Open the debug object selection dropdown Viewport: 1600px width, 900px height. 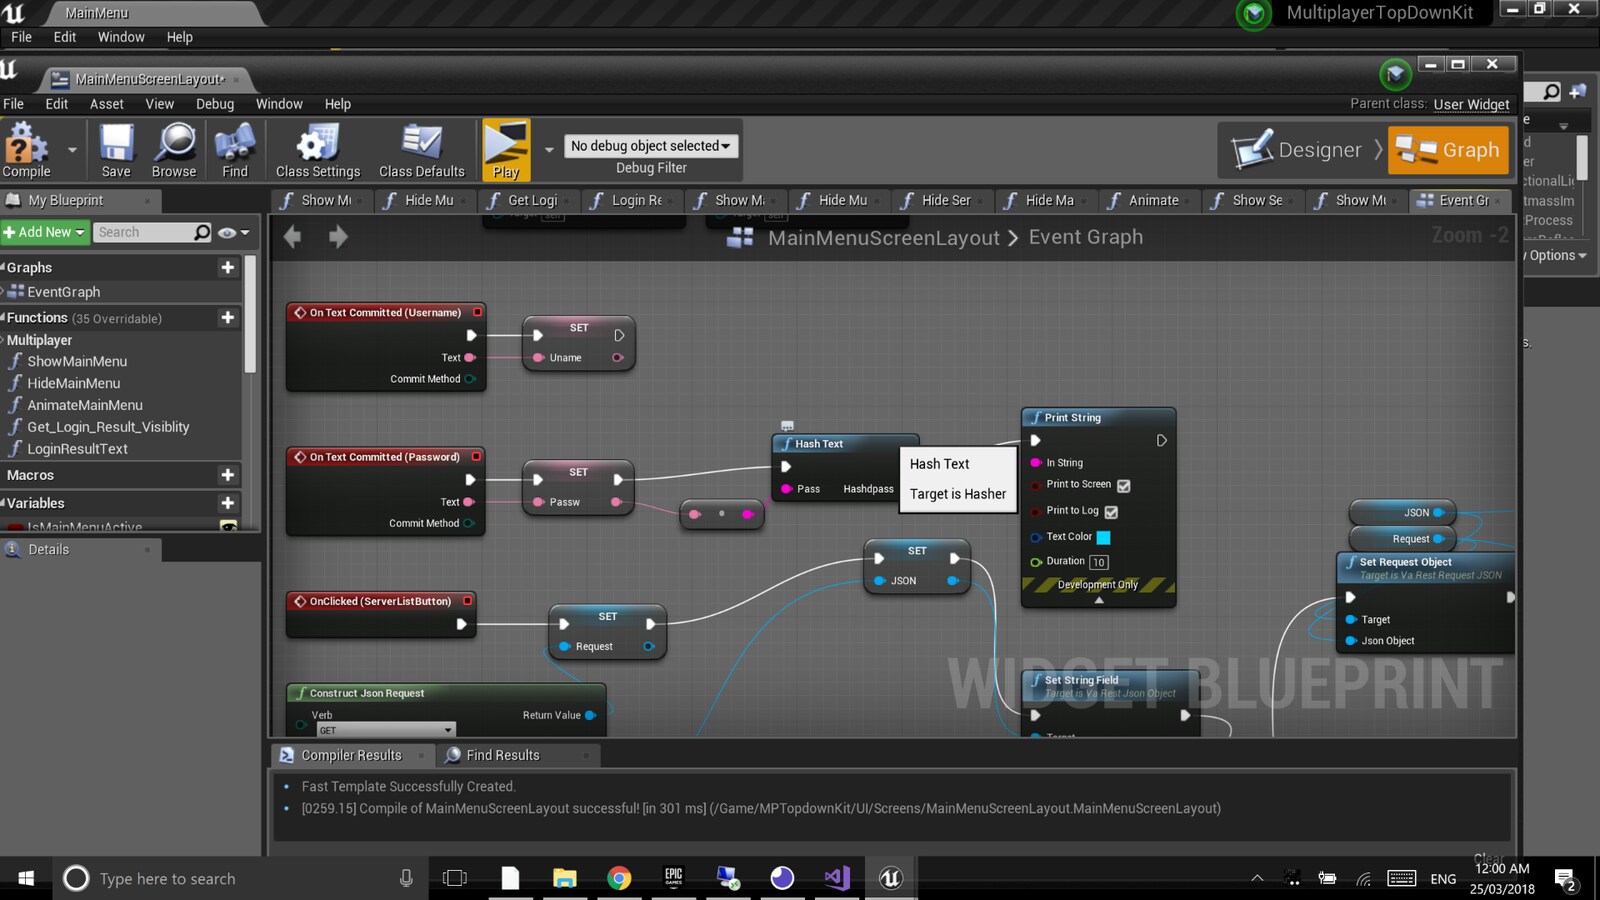point(650,146)
